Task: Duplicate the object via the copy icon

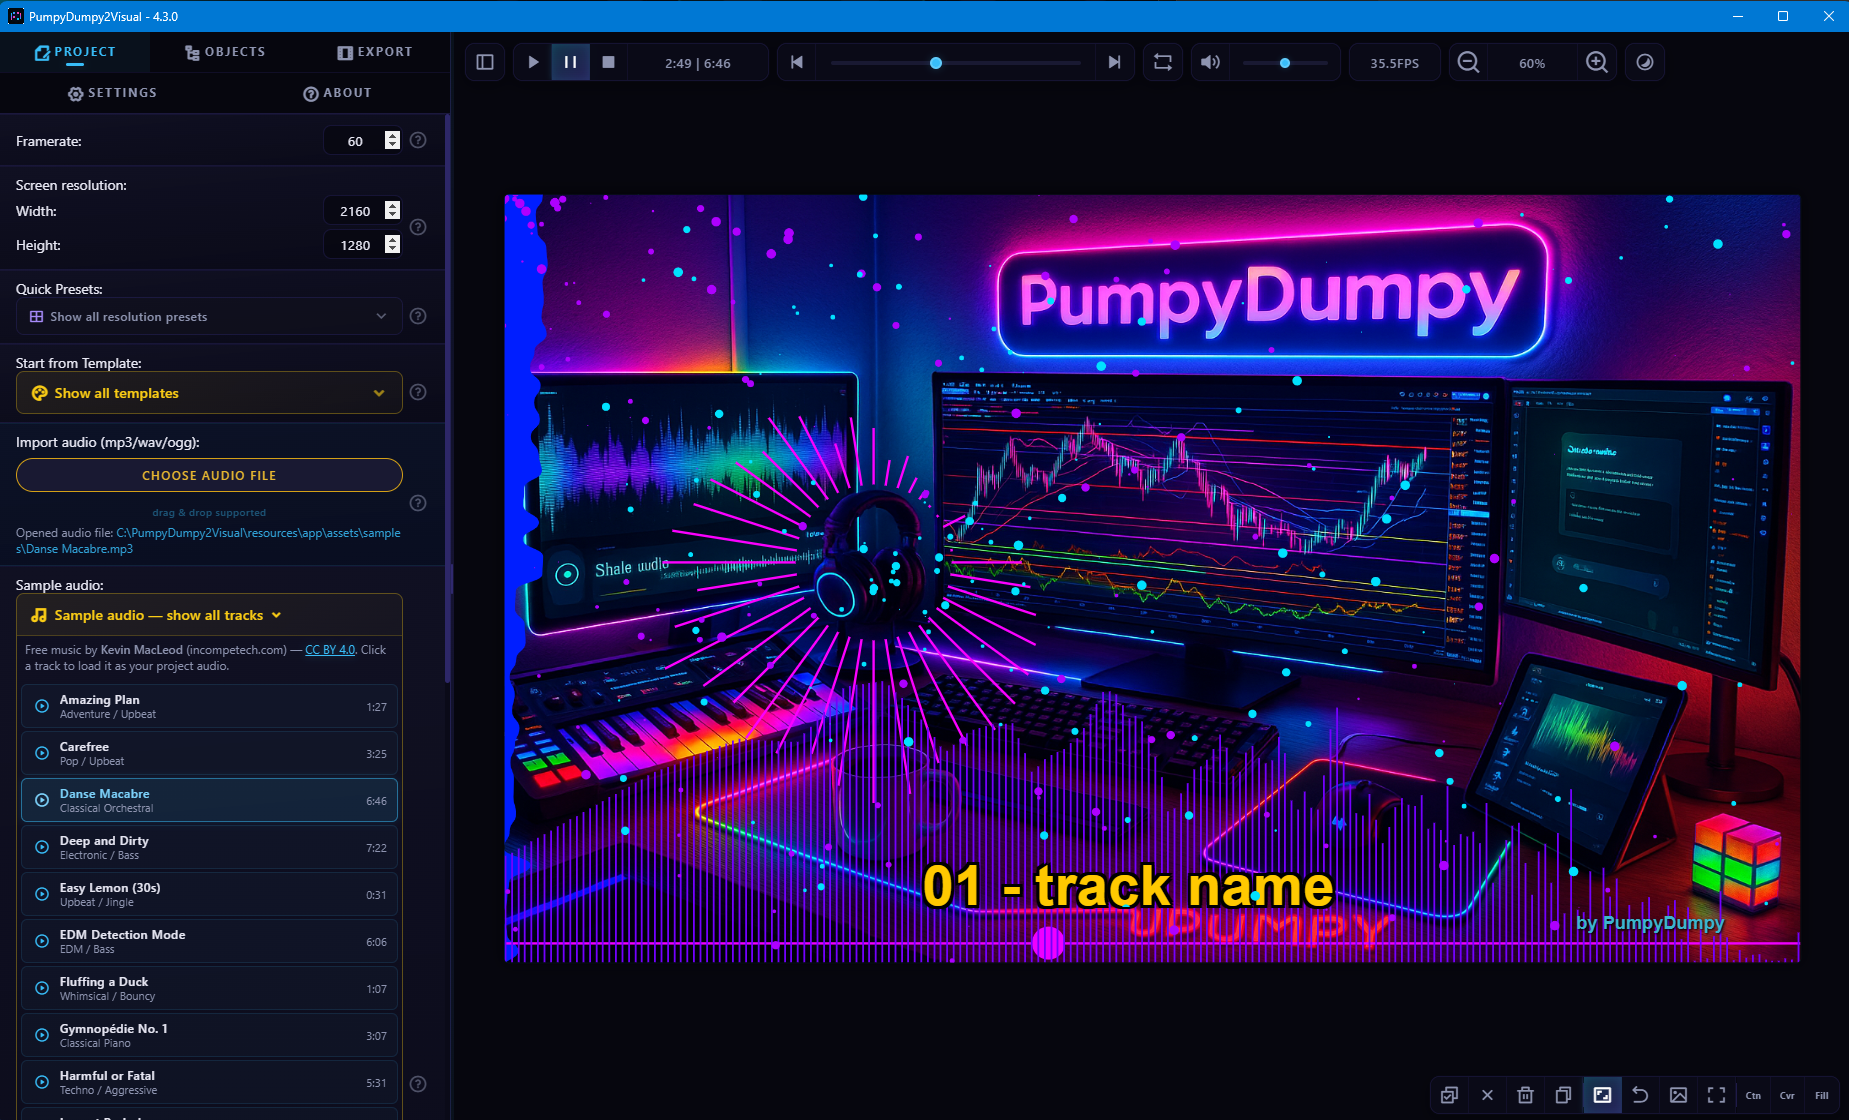Action: click(x=1563, y=1095)
